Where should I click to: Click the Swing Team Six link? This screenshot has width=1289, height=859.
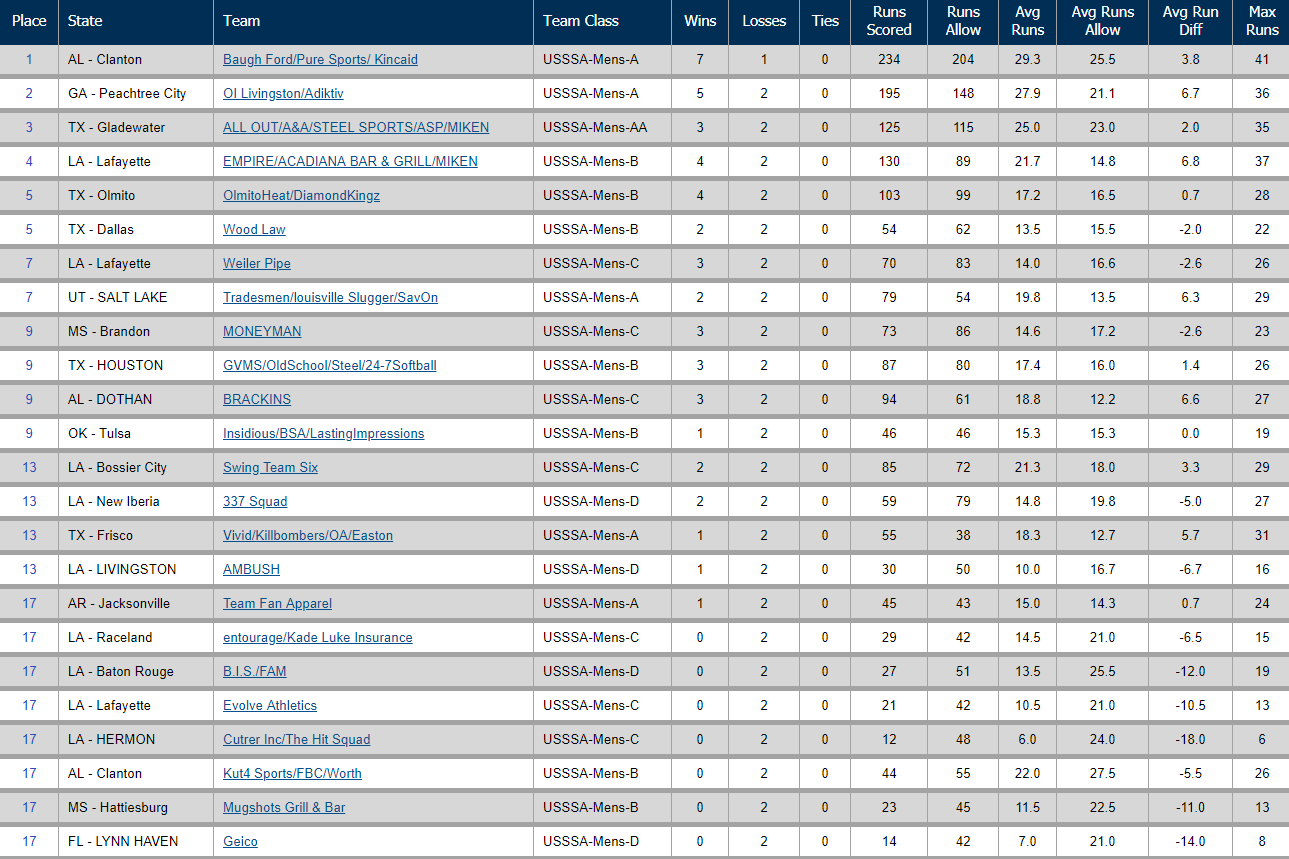coord(270,467)
